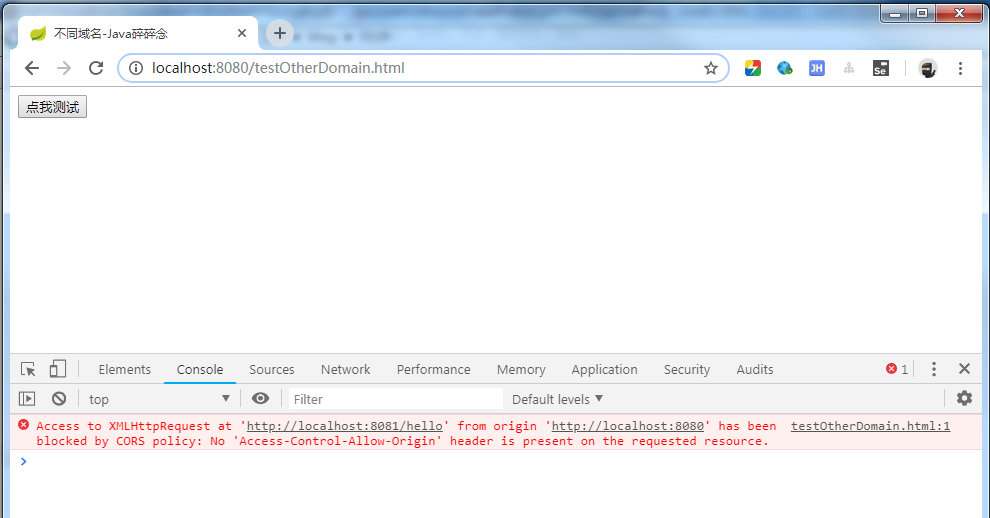The height and width of the screenshot is (518, 990).
Task: Click the site information icon in address bar
Action: 136,68
